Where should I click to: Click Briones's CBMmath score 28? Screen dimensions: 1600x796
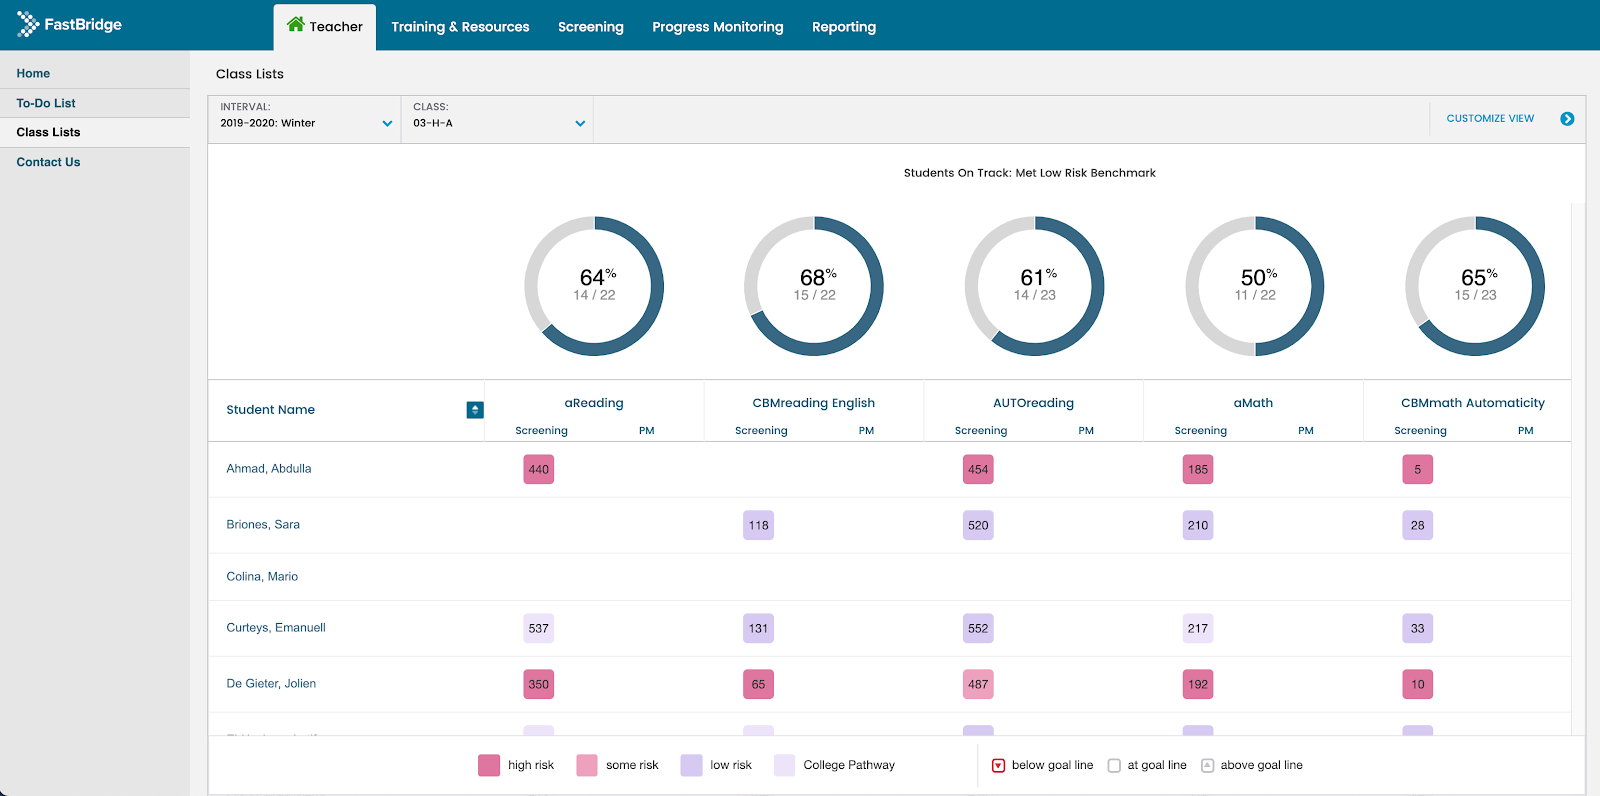click(x=1418, y=526)
